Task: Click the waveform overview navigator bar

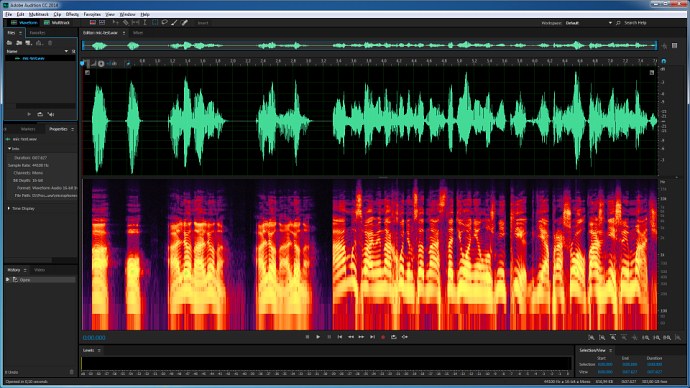Action: tap(370, 45)
